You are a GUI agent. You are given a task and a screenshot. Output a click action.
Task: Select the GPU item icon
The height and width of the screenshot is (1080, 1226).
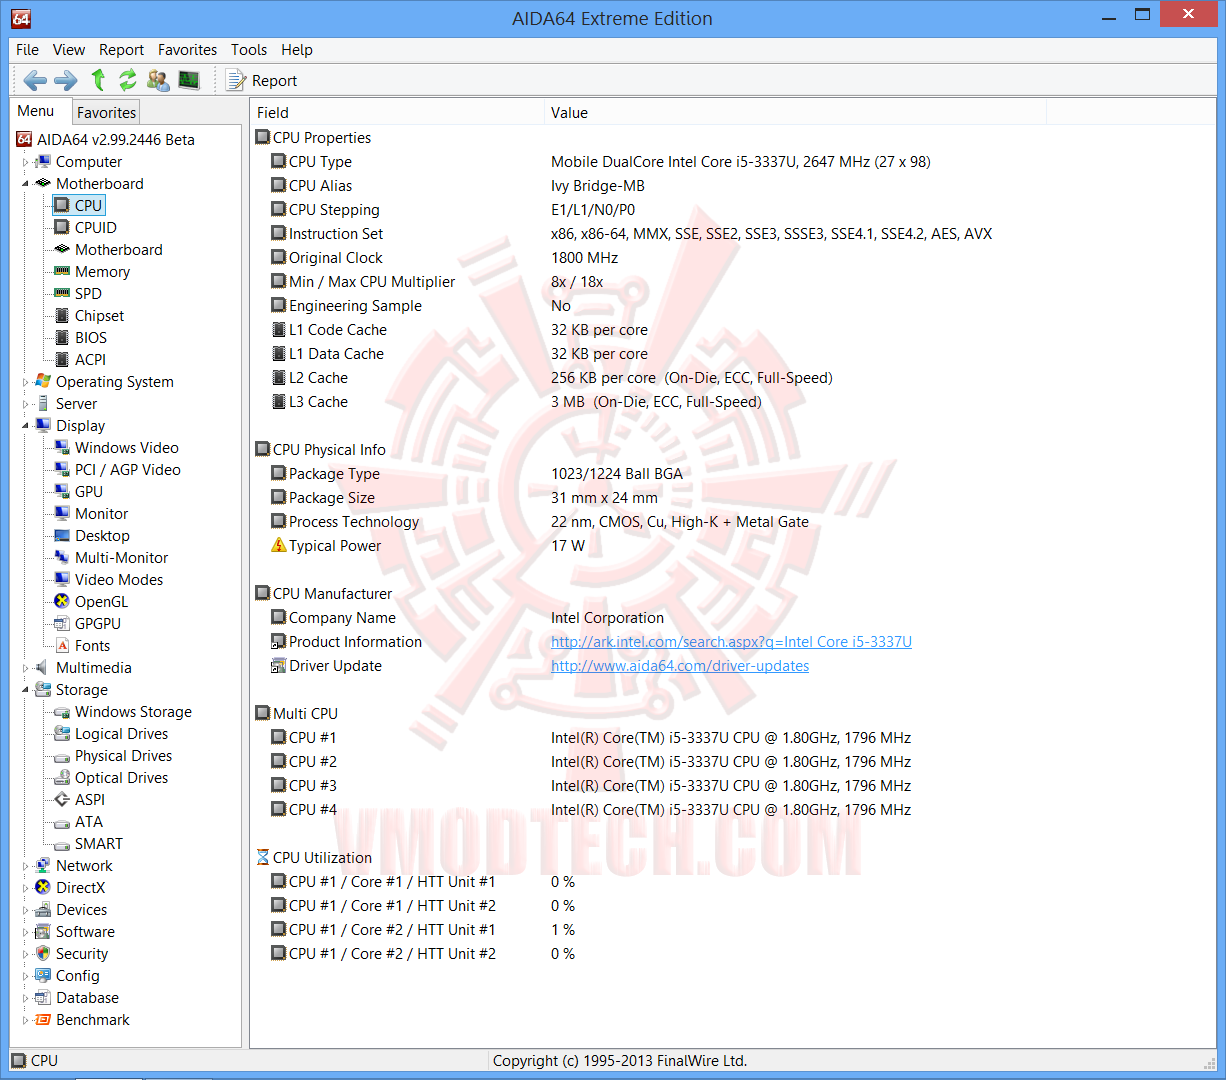(62, 492)
